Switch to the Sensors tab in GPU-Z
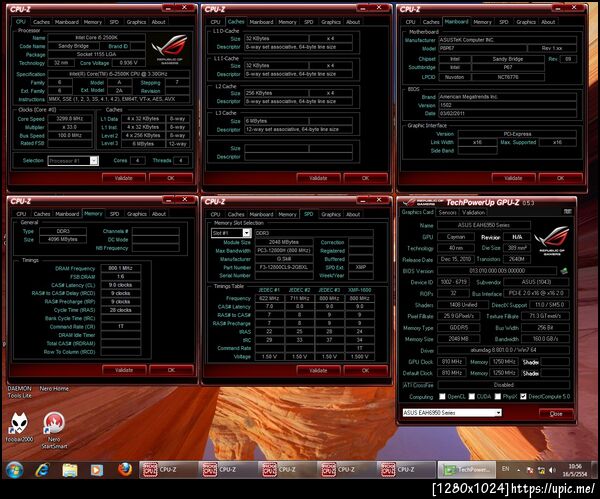Screen dimensions: 600x499 coord(447,212)
